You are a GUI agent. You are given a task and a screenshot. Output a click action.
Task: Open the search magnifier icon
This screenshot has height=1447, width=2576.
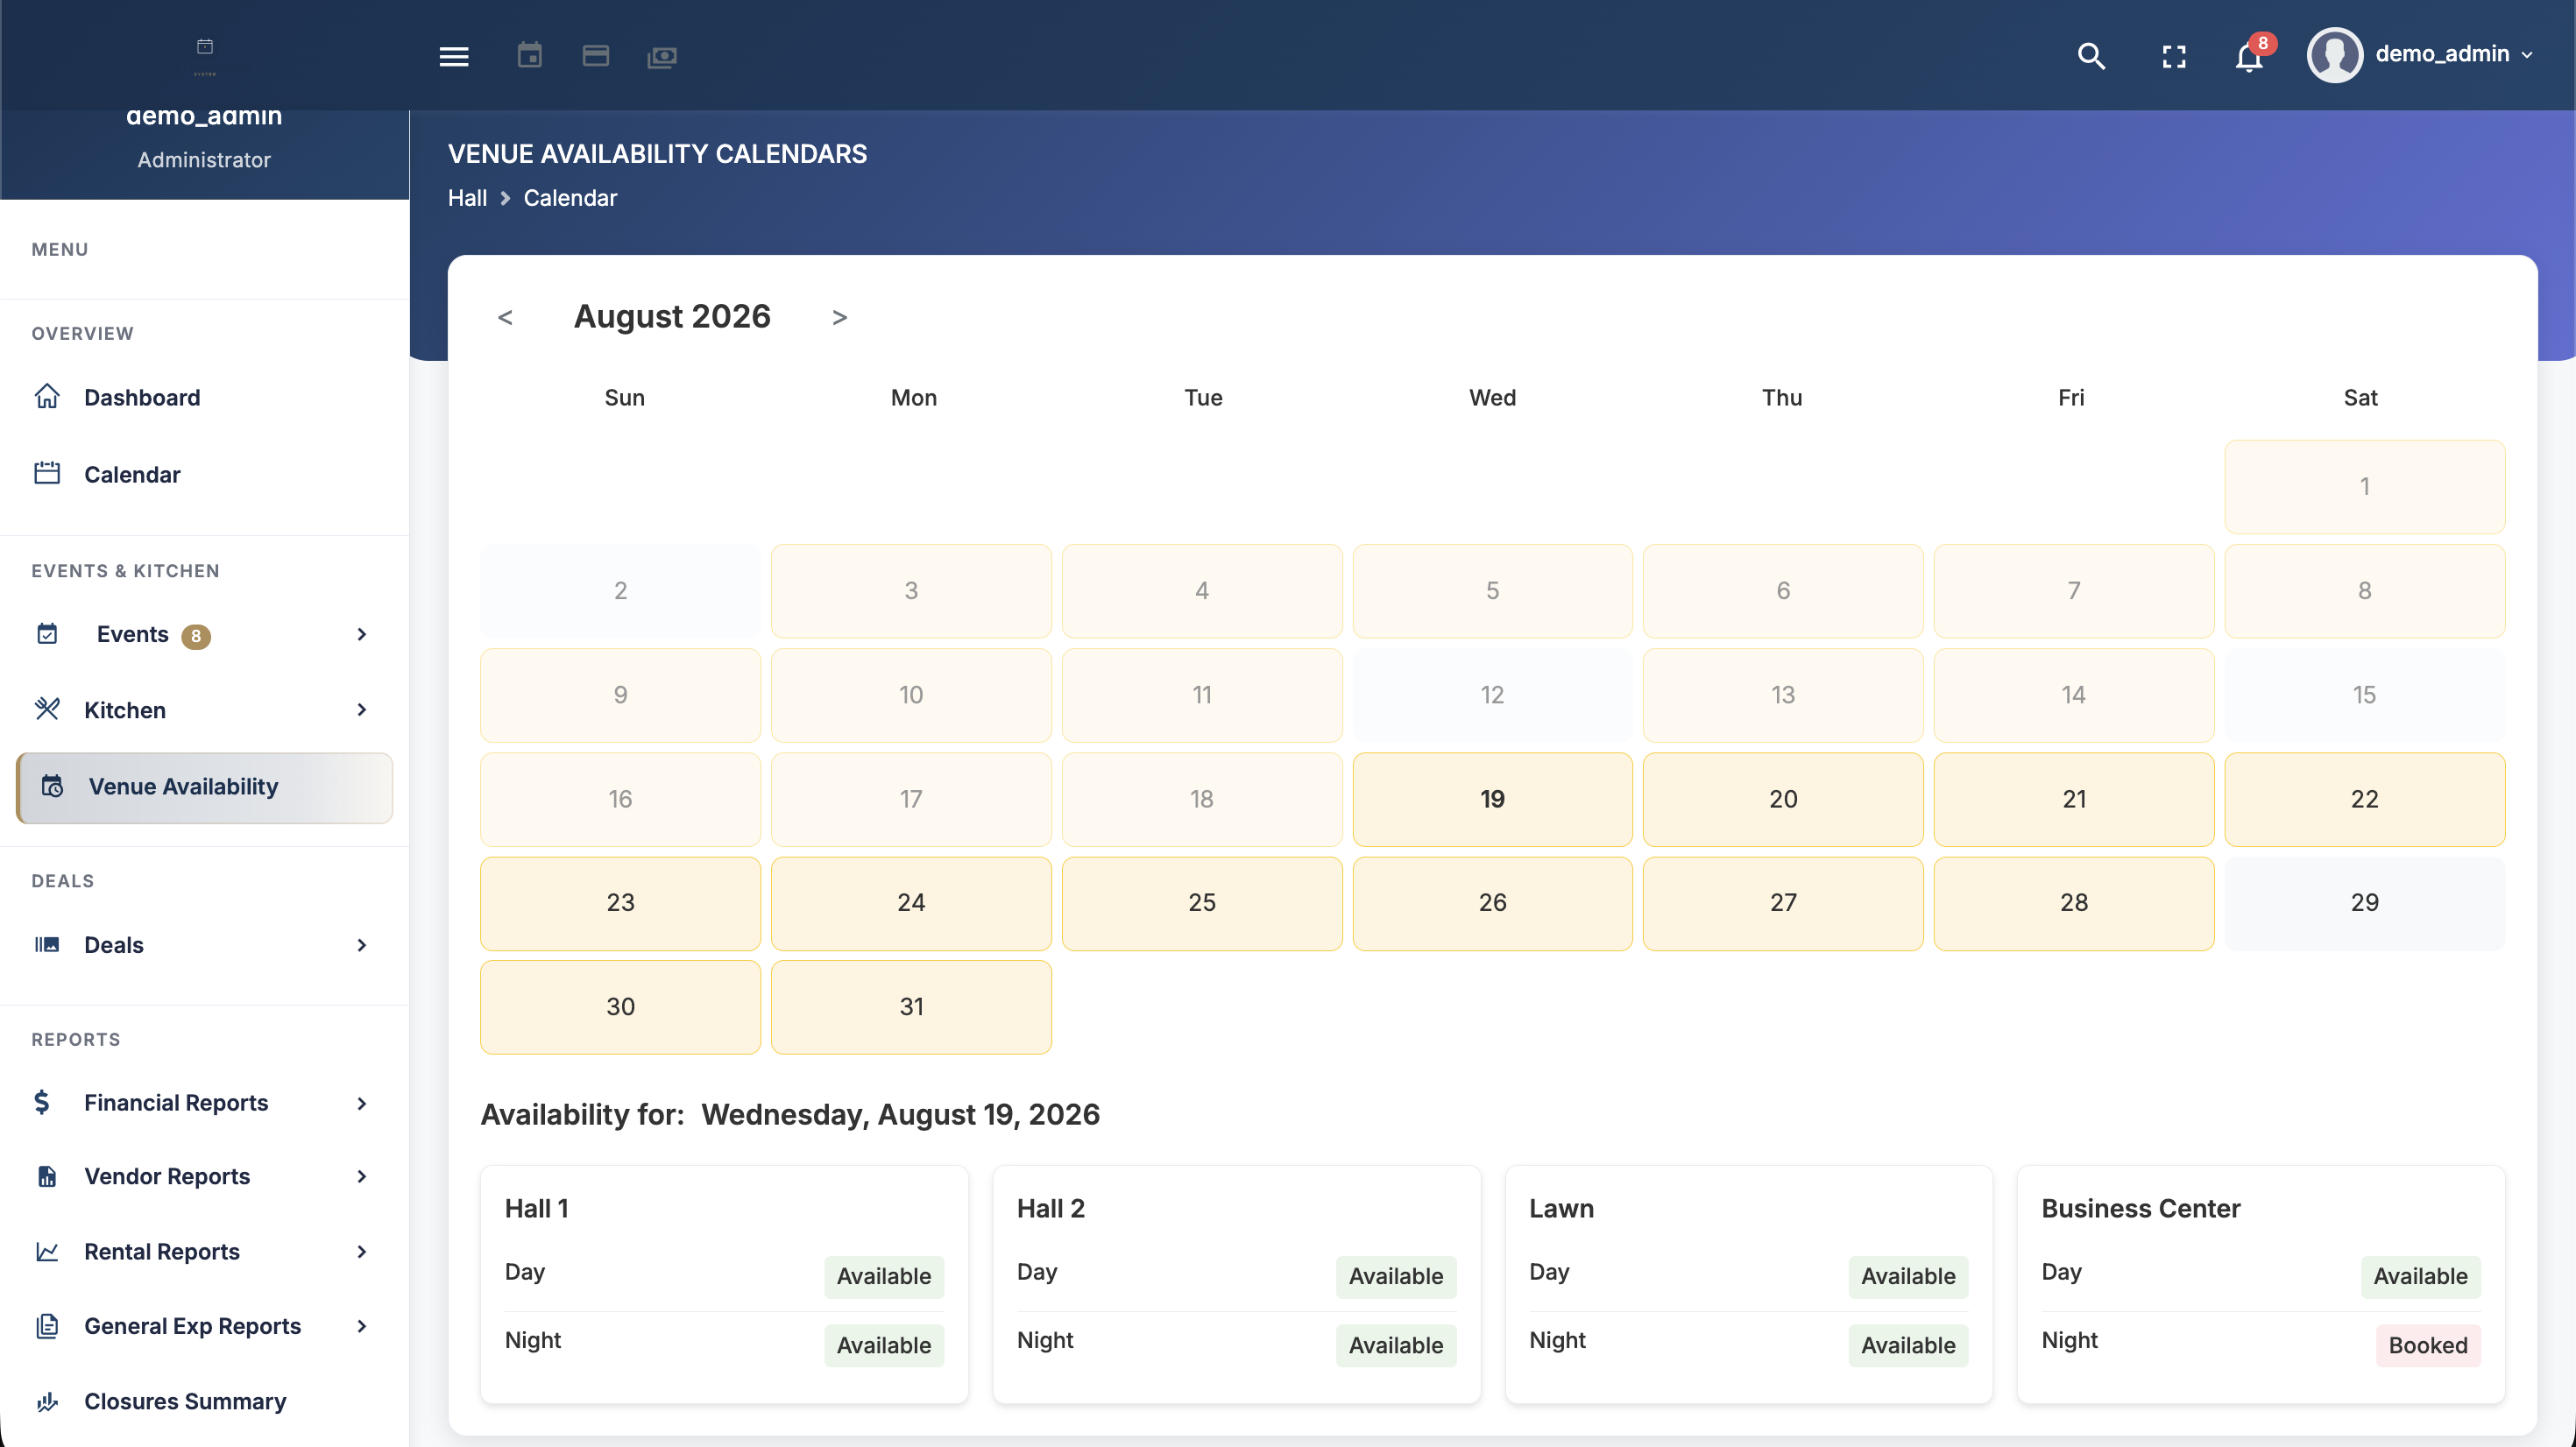point(2091,56)
